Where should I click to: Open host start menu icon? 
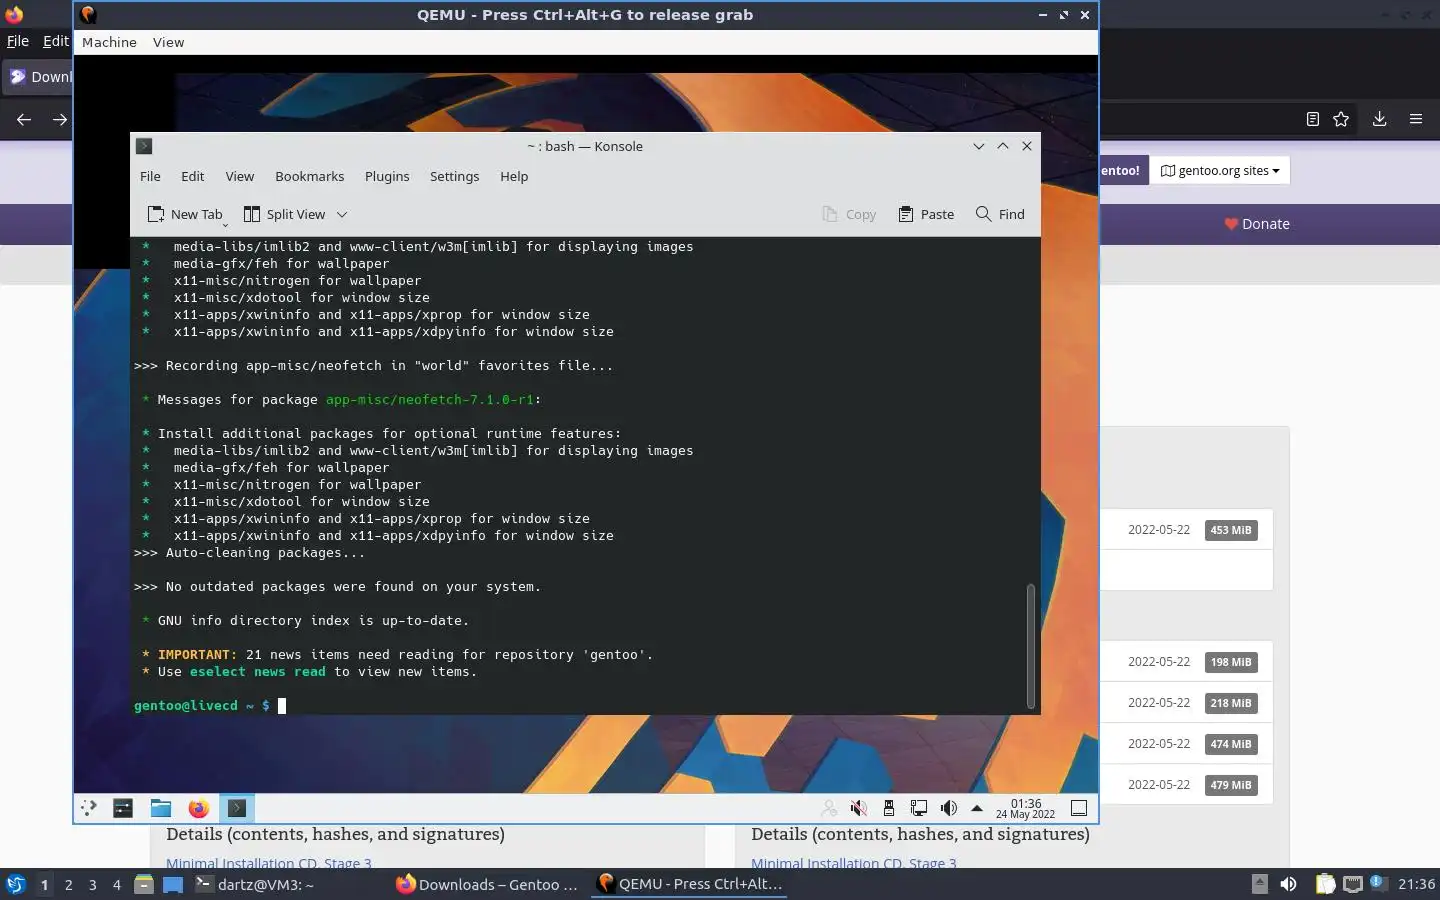16,884
